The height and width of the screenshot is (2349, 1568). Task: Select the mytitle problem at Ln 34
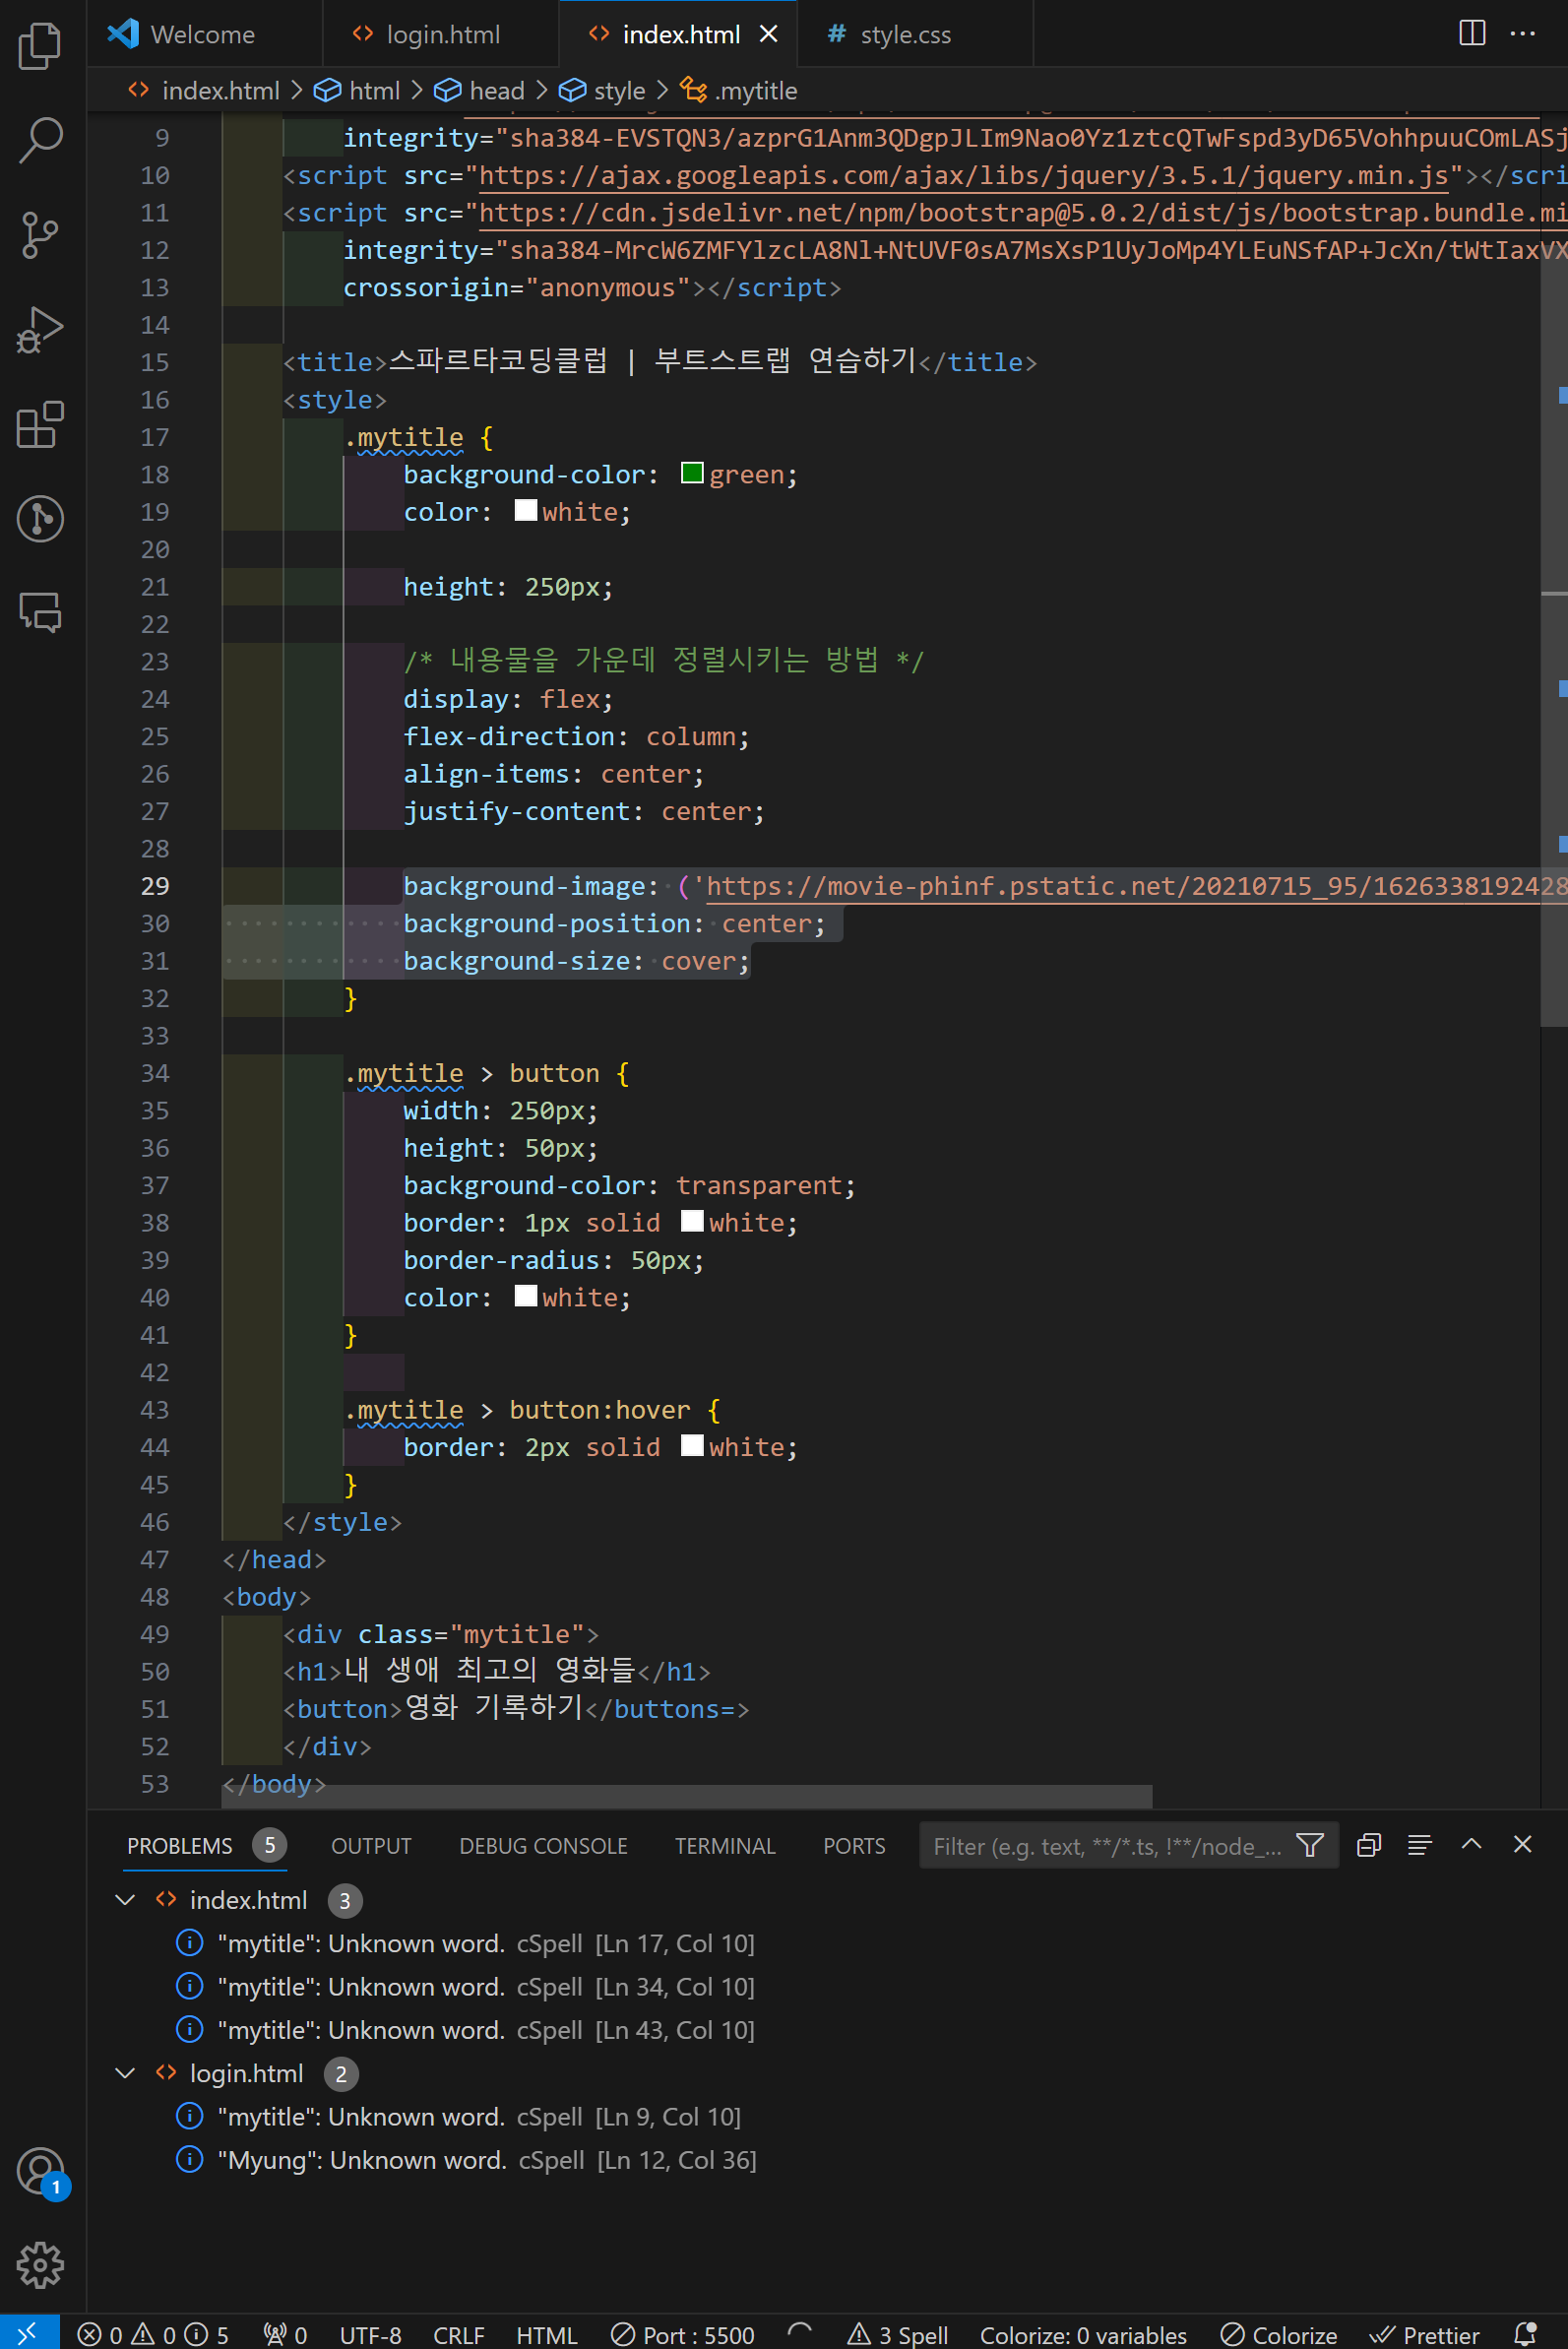(485, 1986)
